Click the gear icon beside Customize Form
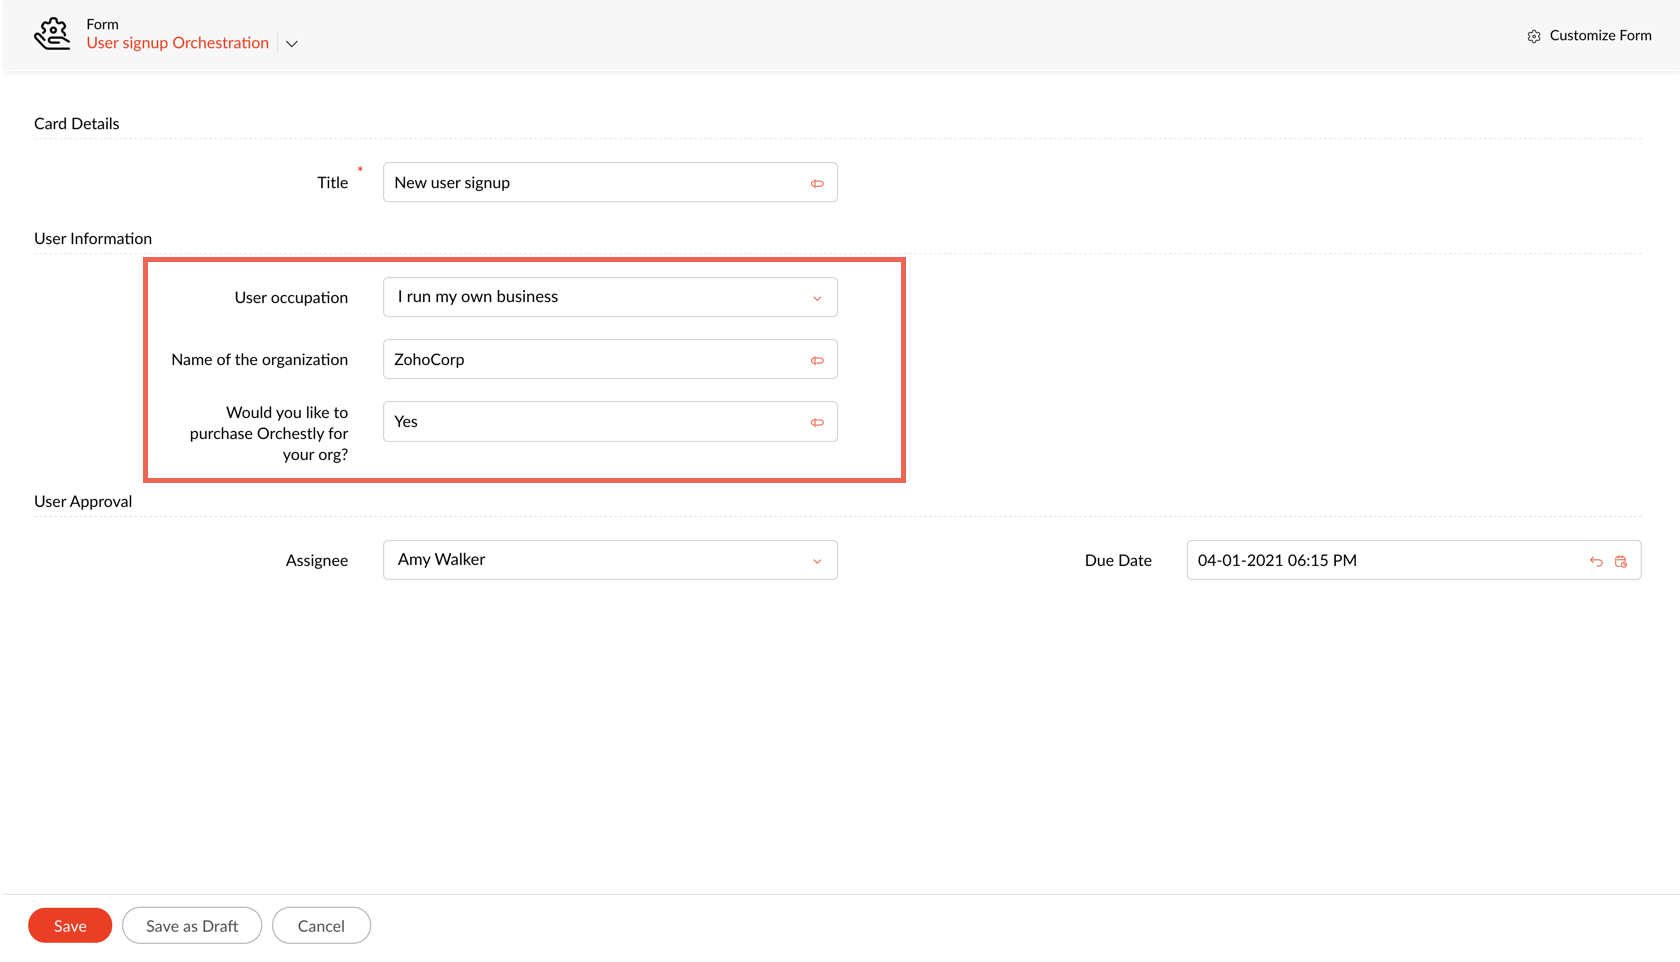This screenshot has width=1680, height=962. point(1533,36)
